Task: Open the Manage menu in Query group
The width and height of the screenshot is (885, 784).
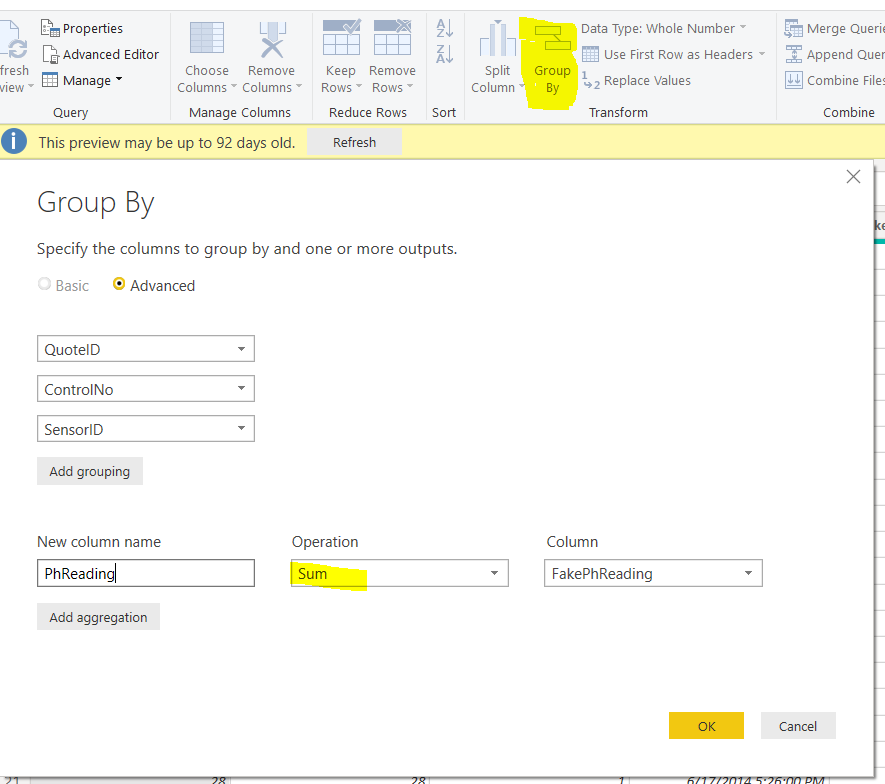Action: click(x=86, y=80)
